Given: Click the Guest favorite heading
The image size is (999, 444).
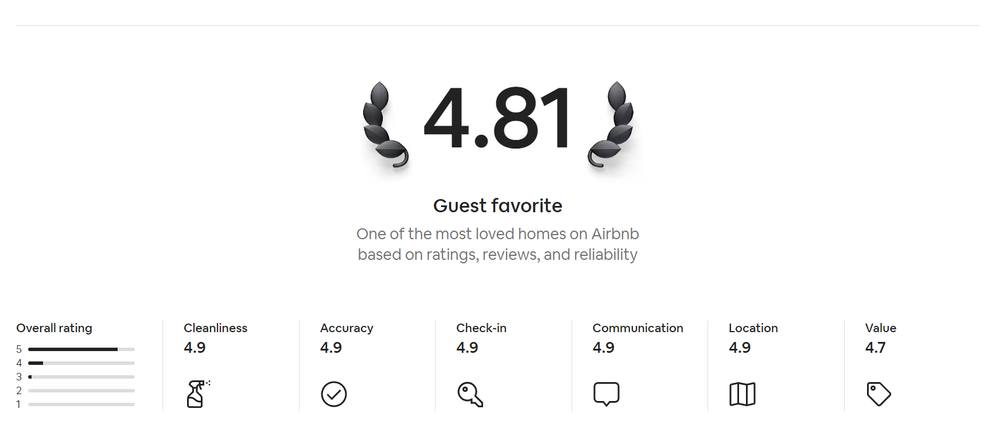Looking at the screenshot, I should click(x=497, y=206).
